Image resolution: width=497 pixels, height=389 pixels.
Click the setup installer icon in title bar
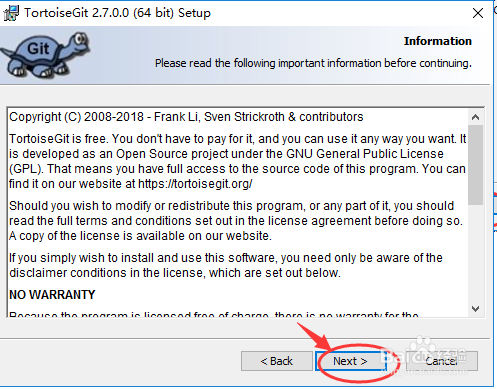click(11, 13)
